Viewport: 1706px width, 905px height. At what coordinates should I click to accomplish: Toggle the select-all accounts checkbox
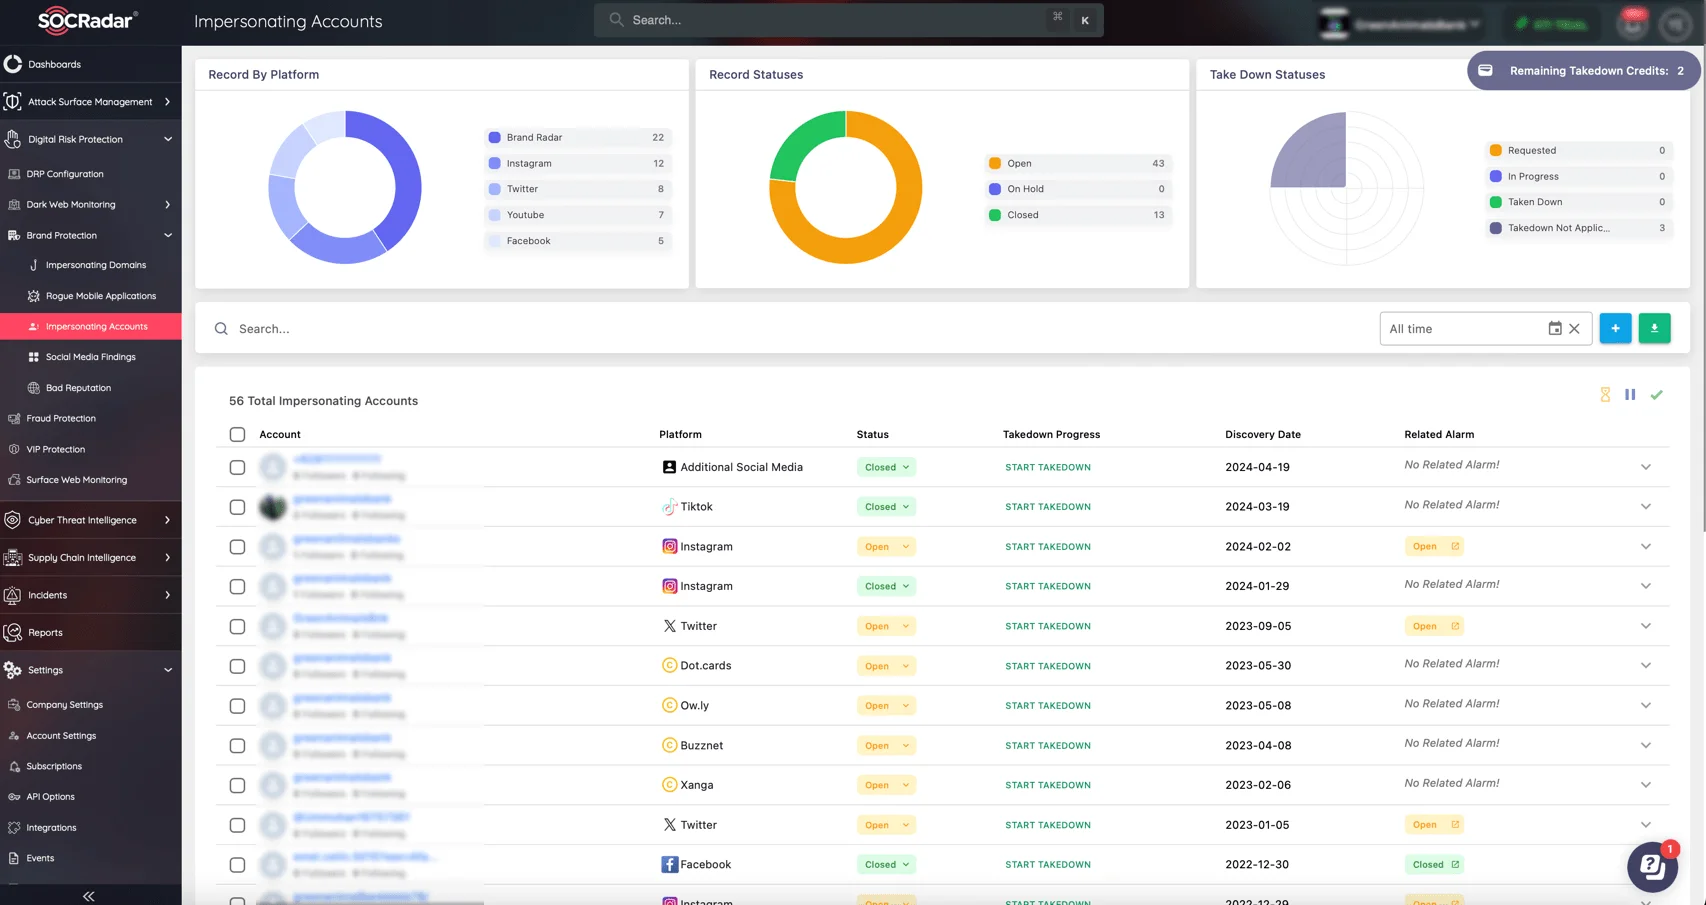click(x=237, y=435)
